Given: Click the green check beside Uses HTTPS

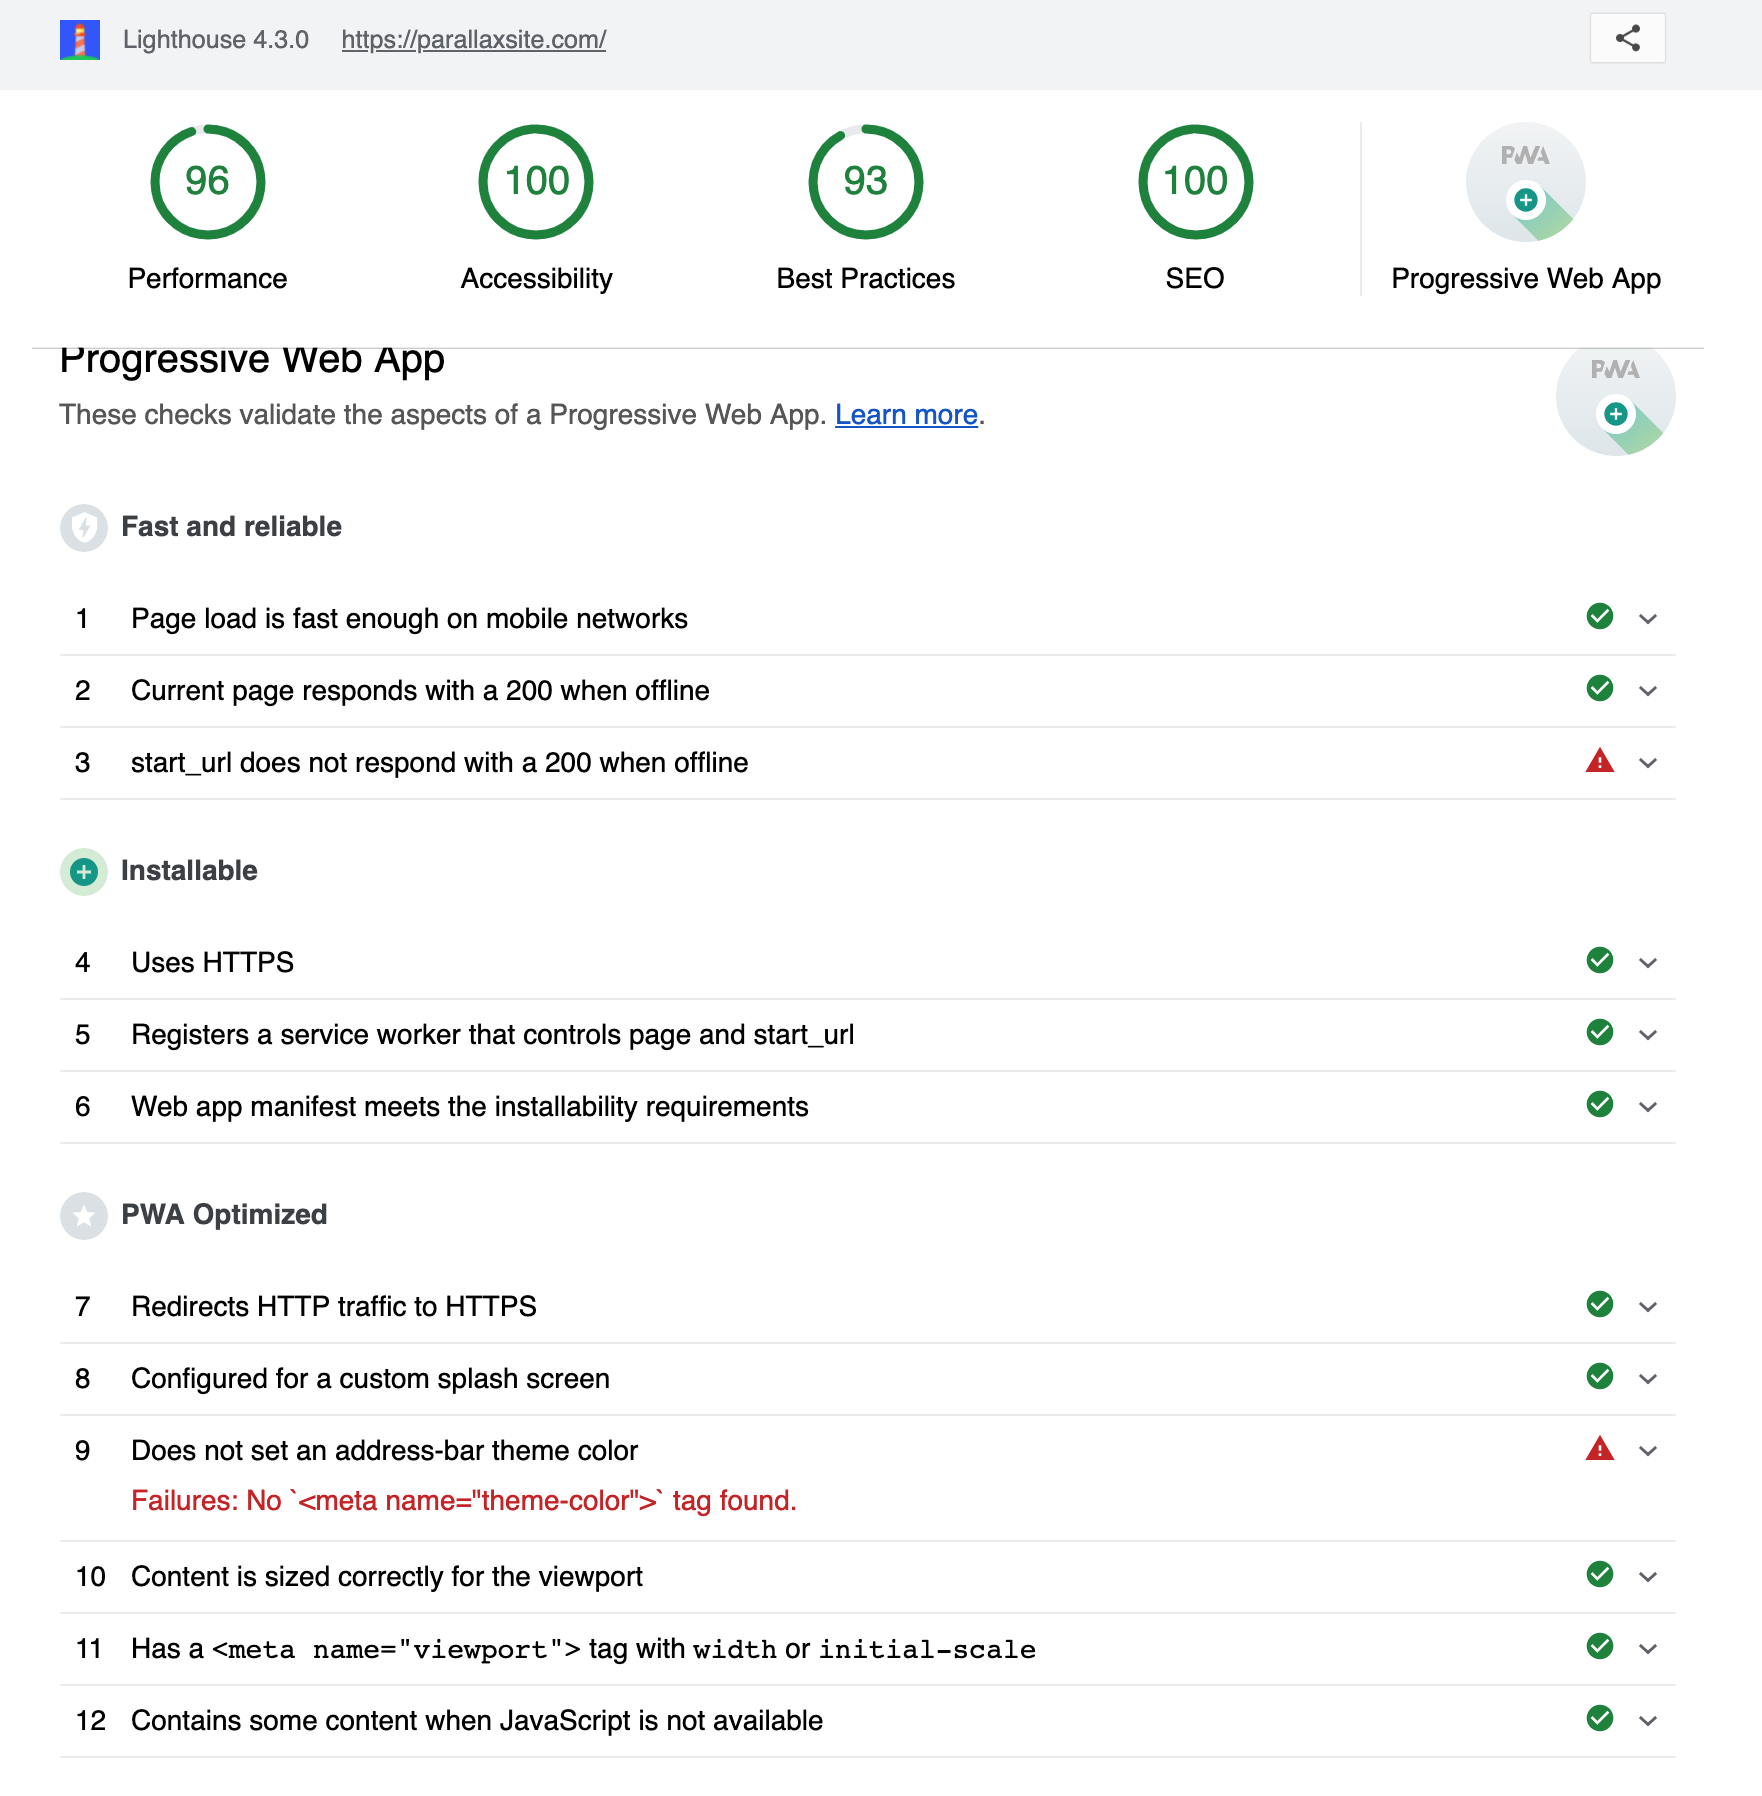Looking at the screenshot, I should pos(1600,961).
